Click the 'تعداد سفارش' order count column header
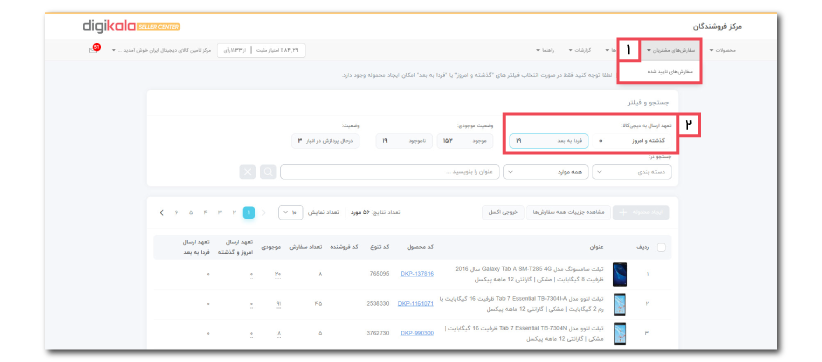822x362 pixels. click(305, 247)
